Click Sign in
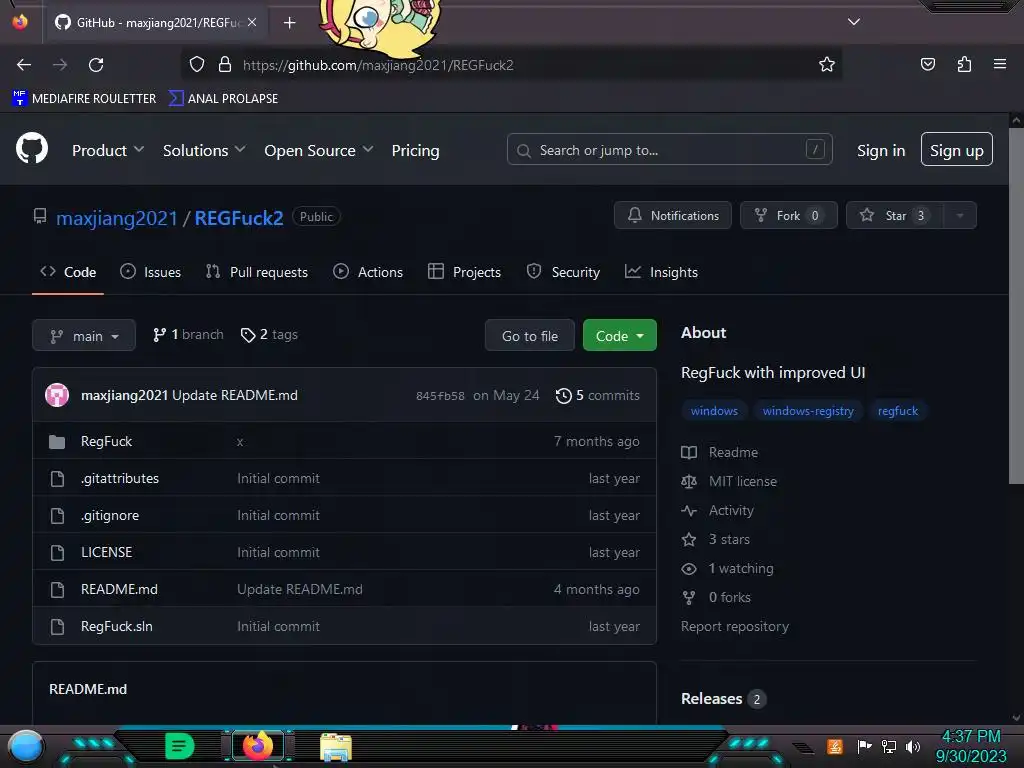This screenshot has width=1024, height=768. click(x=881, y=150)
